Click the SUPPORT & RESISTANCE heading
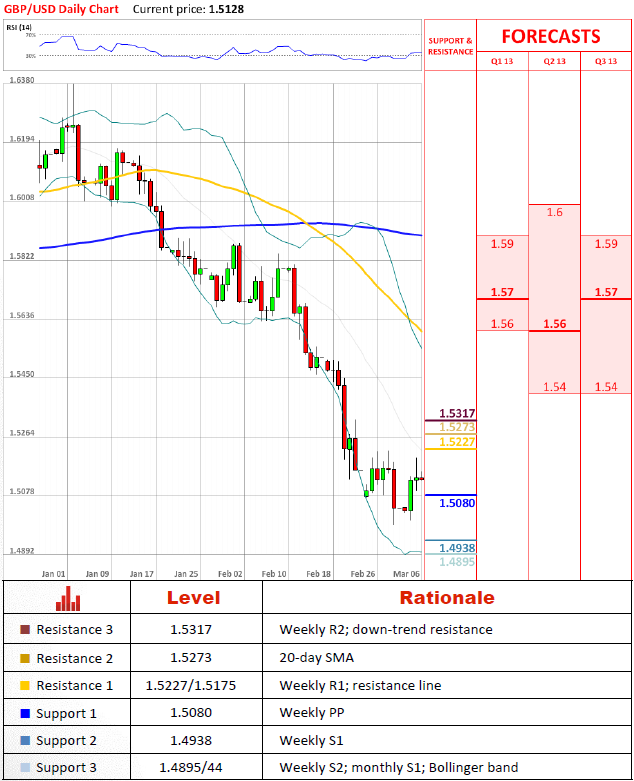 point(451,46)
